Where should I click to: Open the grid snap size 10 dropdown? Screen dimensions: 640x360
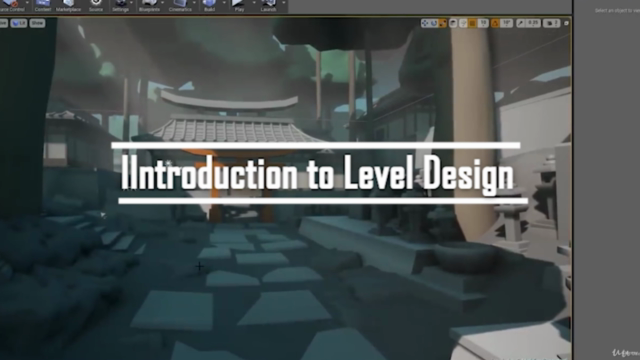click(x=484, y=23)
